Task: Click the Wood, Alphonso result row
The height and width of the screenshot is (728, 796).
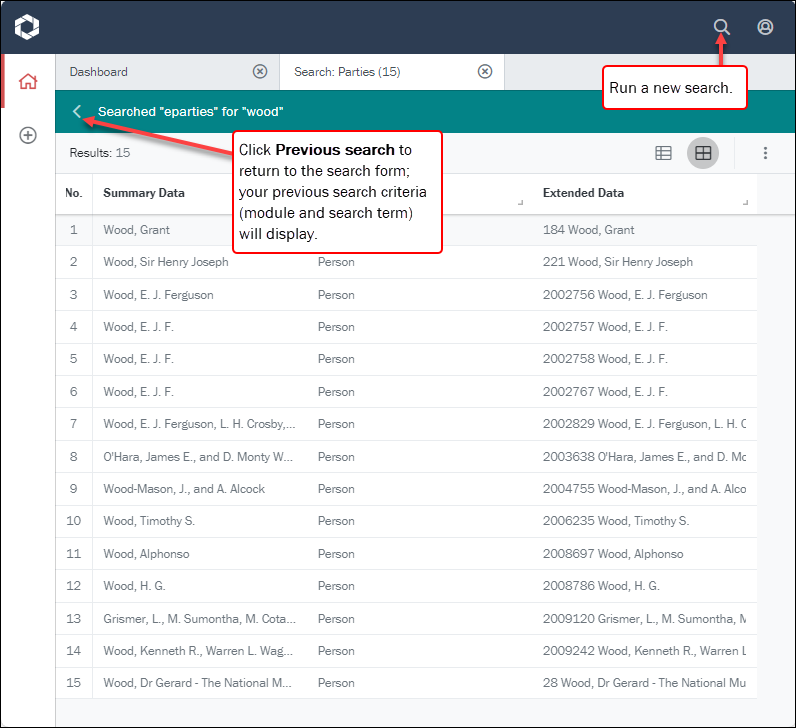Action: pyautogui.click(x=146, y=554)
